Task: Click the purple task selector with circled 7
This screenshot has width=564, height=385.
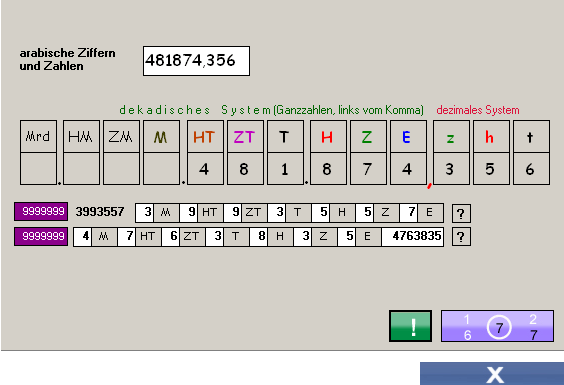Action: click(497, 326)
